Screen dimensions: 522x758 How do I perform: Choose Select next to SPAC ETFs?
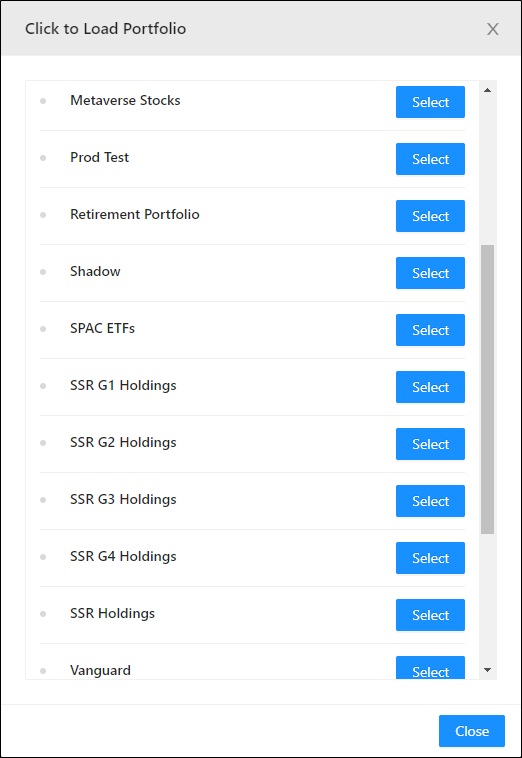point(430,330)
